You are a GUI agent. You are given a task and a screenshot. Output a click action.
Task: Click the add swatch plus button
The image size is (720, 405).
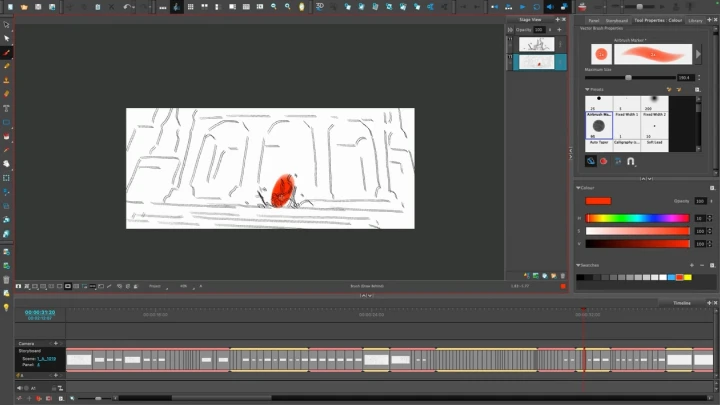690,265
